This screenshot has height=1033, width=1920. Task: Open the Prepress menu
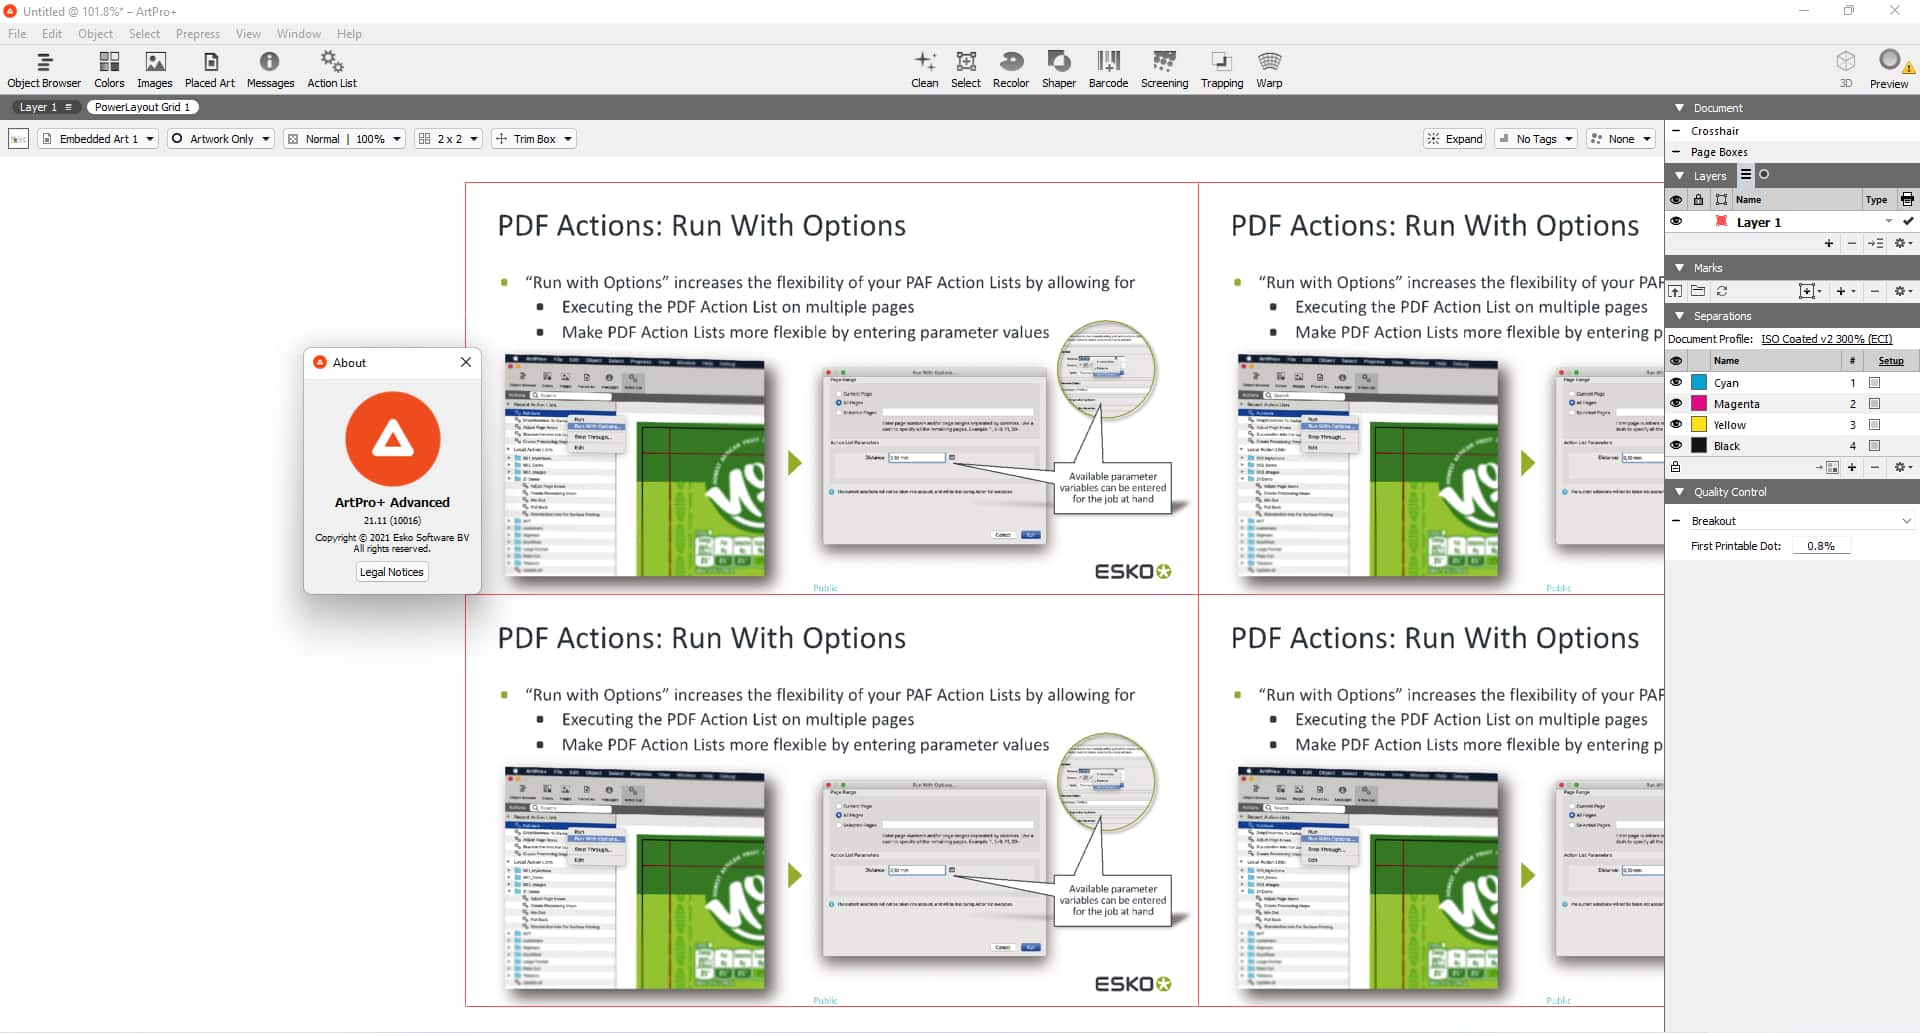click(x=198, y=34)
